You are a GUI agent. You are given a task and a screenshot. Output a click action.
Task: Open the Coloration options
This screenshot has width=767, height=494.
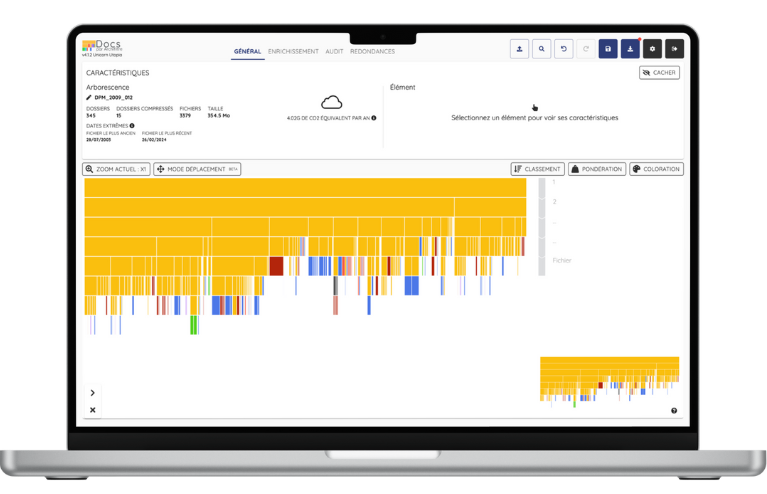pyautogui.click(x=656, y=169)
